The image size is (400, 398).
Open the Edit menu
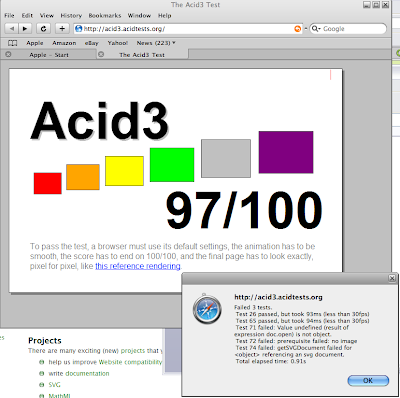point(27,16)
